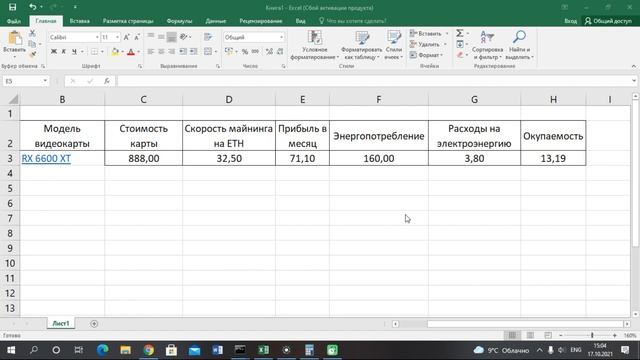Click the Общий доступ share button
640x360 pixels.
(608, 21)
